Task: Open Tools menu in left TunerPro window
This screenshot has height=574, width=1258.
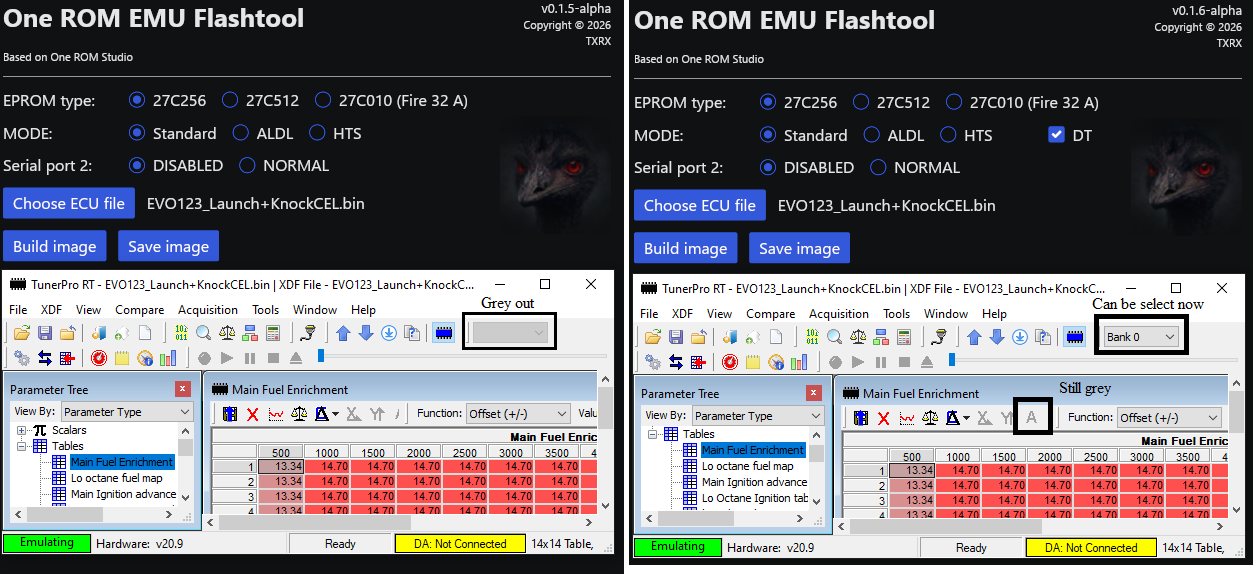Action: [x=265, y=310]
